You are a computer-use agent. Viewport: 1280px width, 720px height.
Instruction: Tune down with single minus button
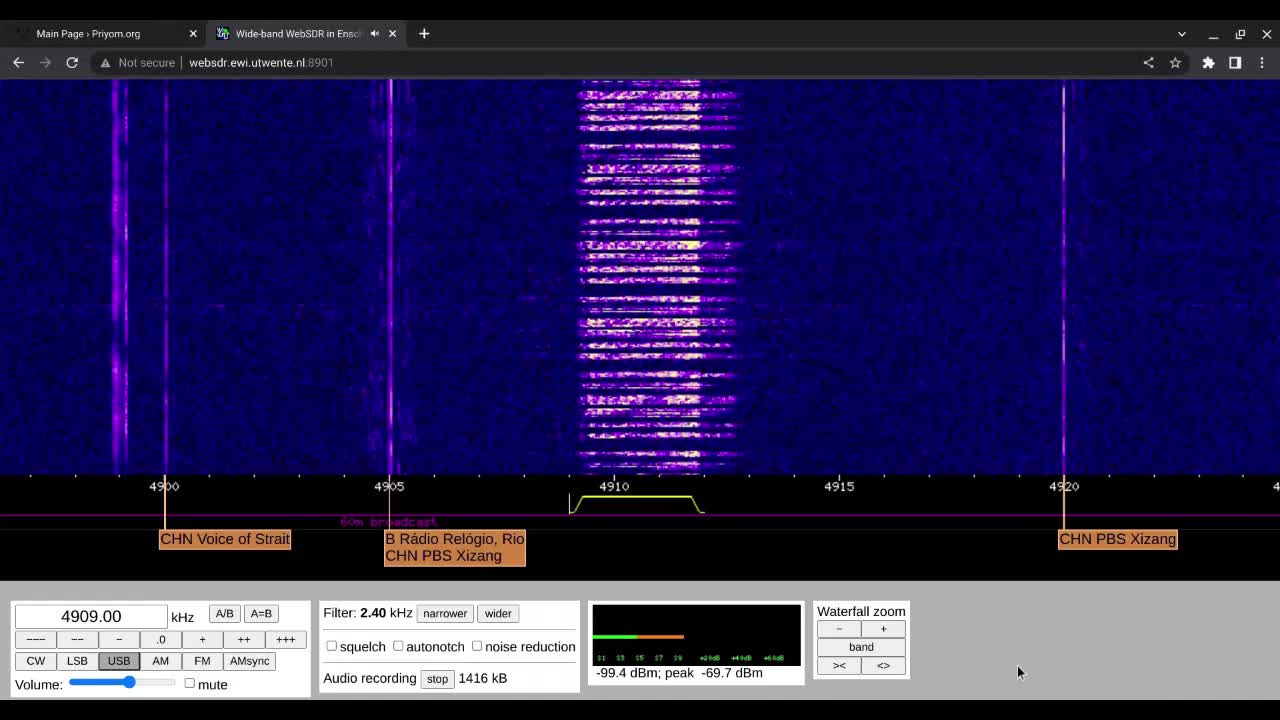pyautogui.click(x=119, y=639)
